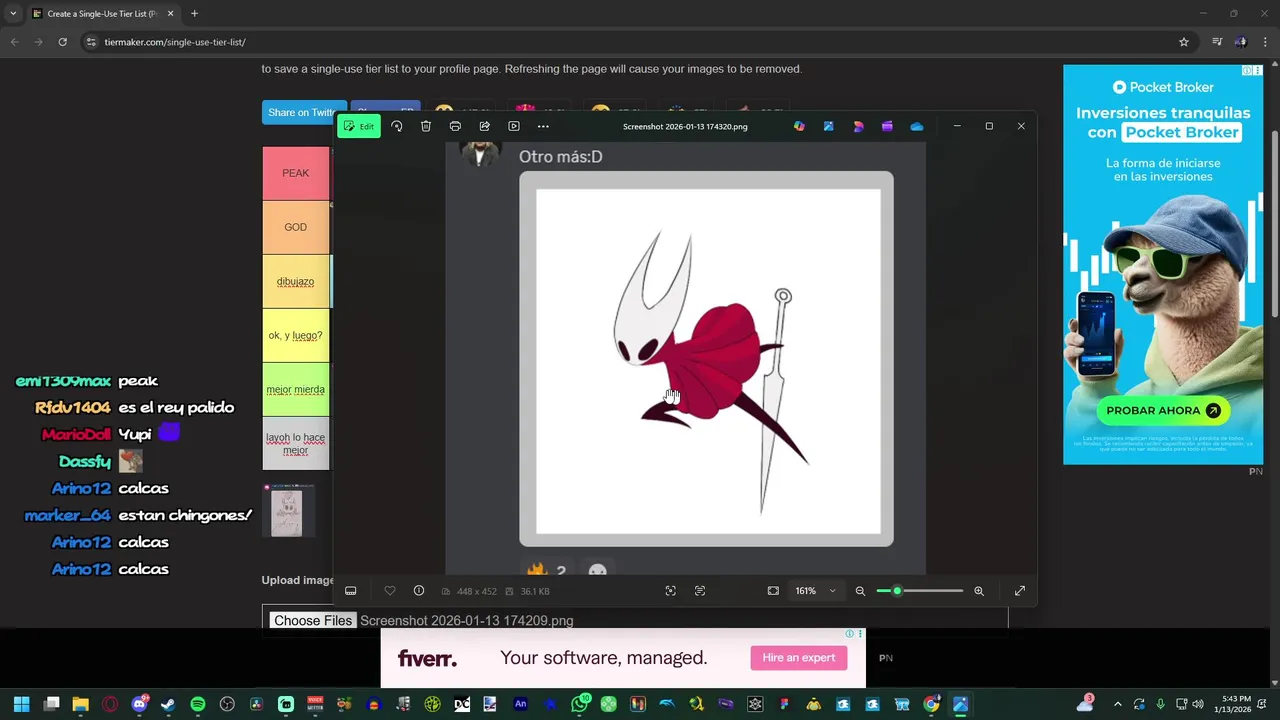
Task: Click the browser page vertical scrollbar
Action: click(1274, 225)
